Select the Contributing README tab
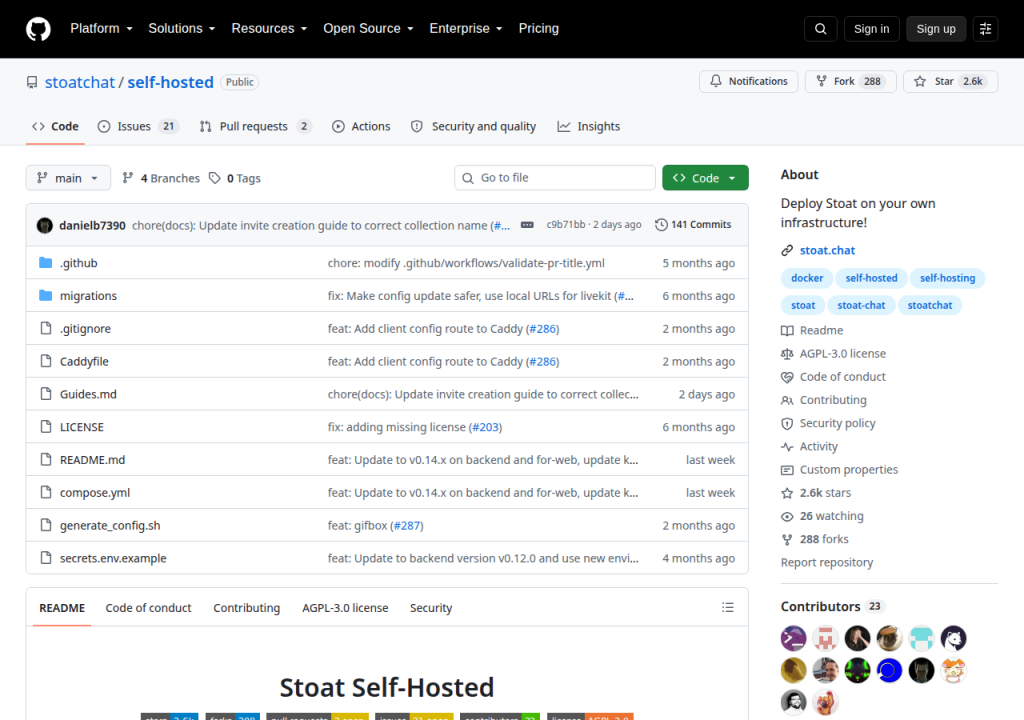Viewport: 1024px width, 720px height. pyautogui.click(x=246, y=608)
